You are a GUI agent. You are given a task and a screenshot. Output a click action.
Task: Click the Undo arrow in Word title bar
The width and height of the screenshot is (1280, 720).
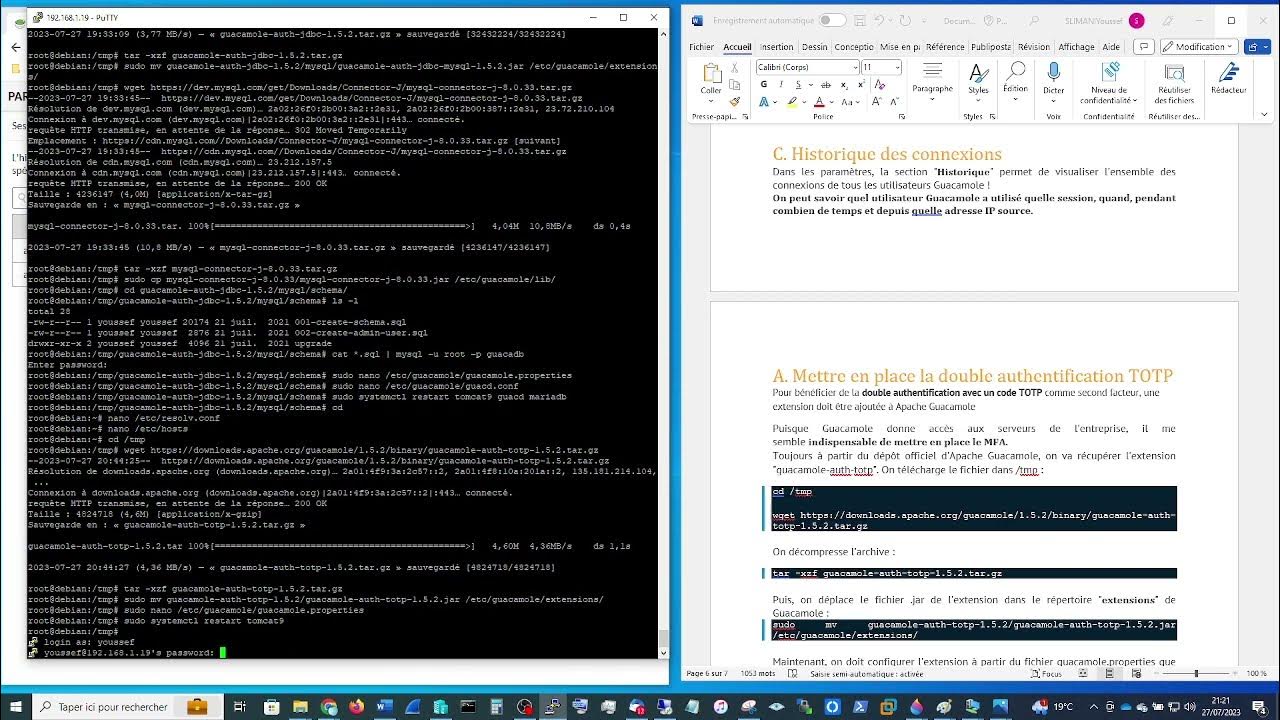(x=880, y=20)
